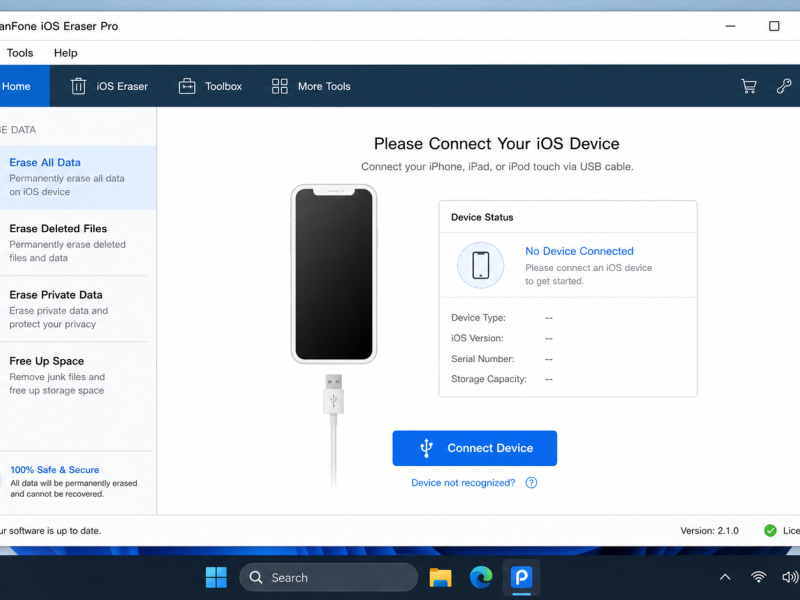Click the Connect Device button
The image size is (800, 600).
(474, 448)
